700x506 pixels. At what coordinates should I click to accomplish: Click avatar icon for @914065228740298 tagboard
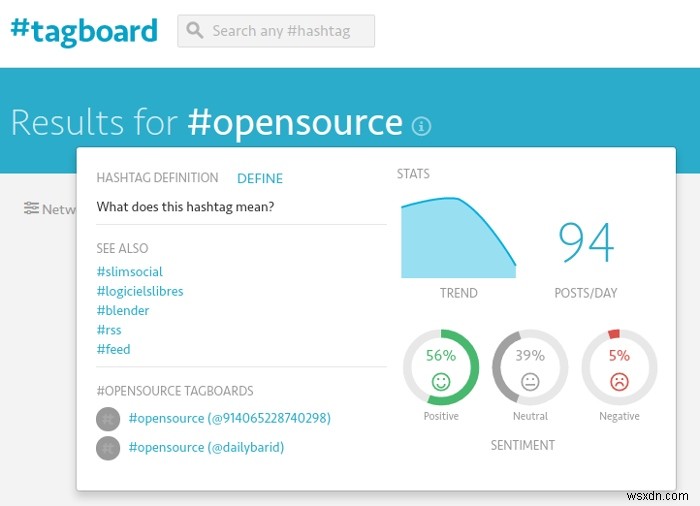(x=108, y=419)
